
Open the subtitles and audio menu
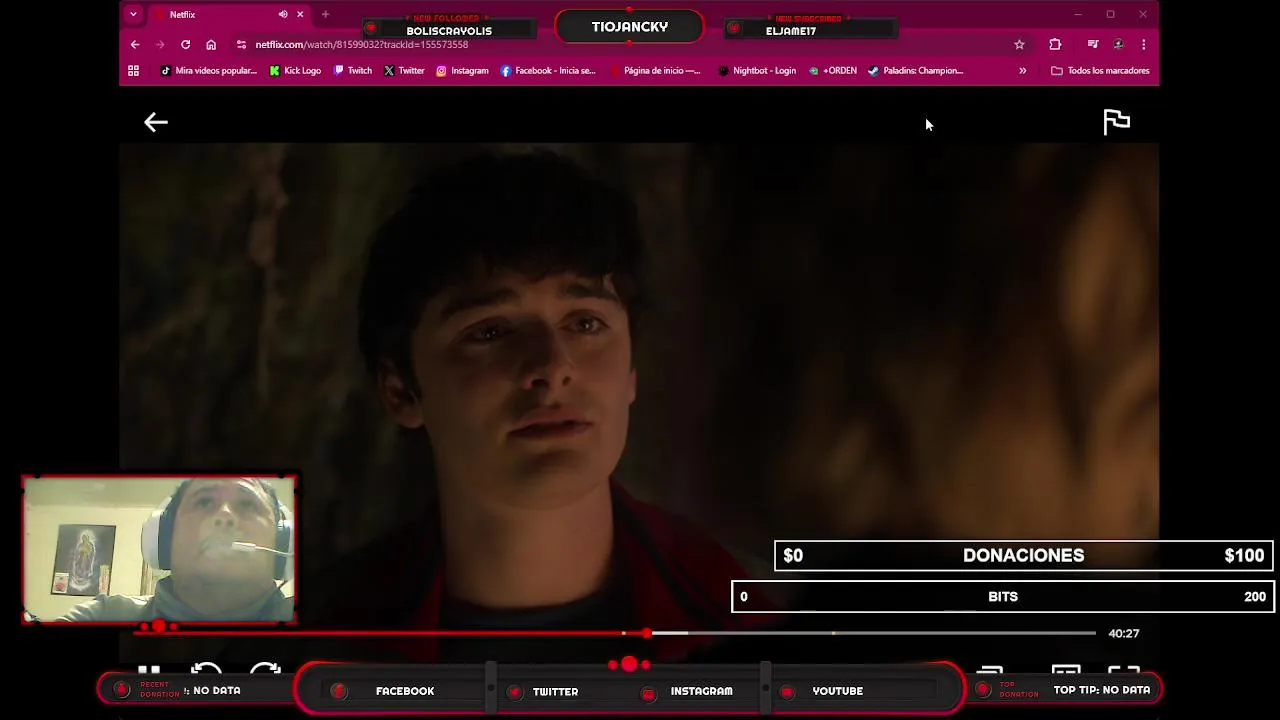point(1066,670)
